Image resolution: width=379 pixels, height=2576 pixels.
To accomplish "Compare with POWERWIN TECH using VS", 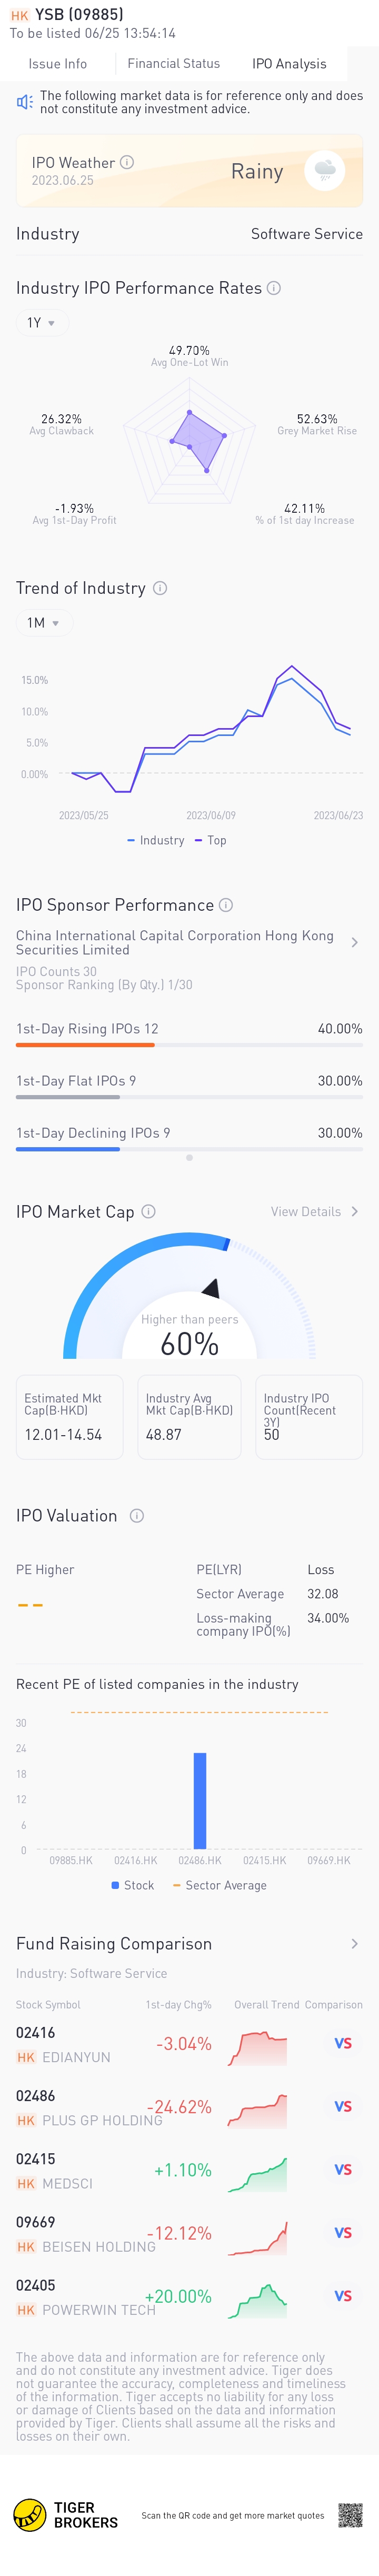I will [x=343, y=2296].
